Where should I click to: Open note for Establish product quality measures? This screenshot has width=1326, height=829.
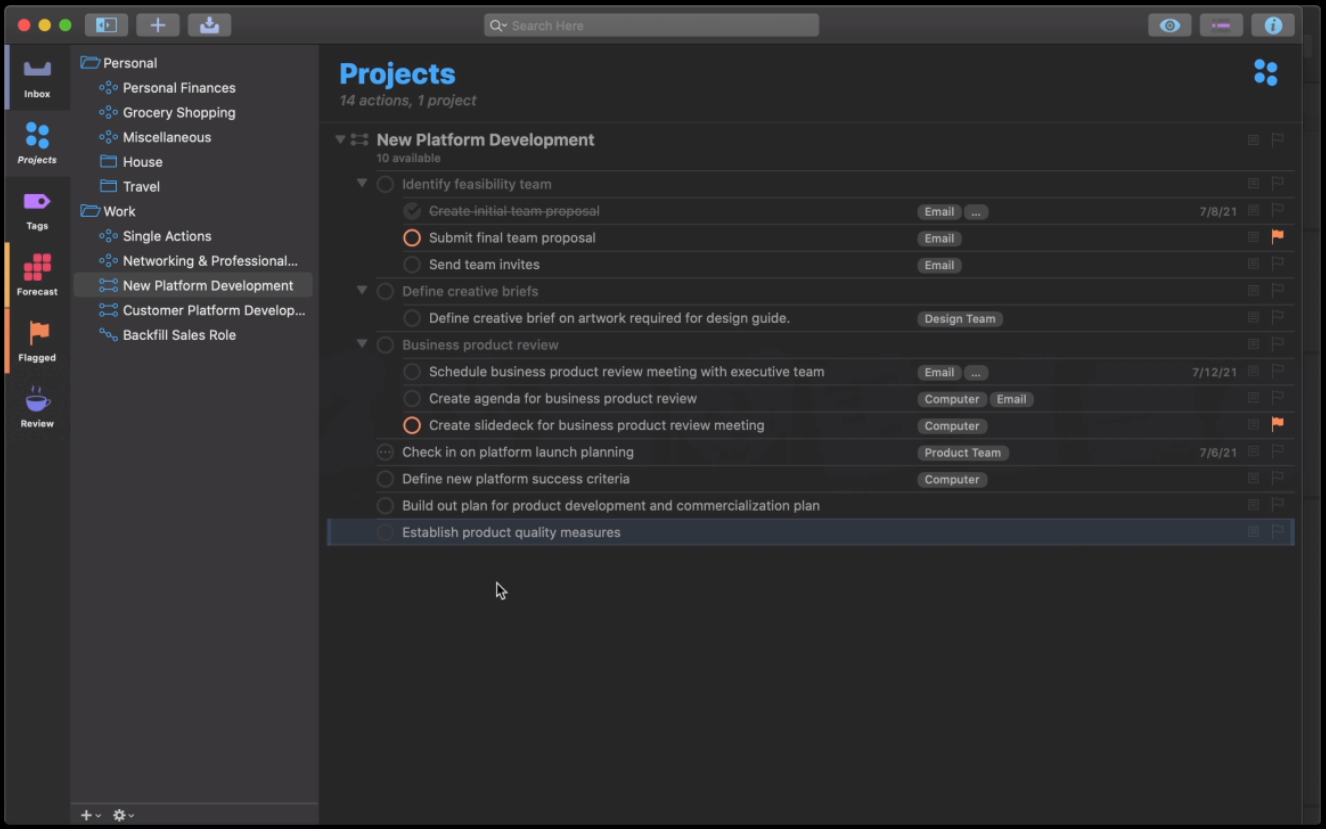click(1253, 532)
